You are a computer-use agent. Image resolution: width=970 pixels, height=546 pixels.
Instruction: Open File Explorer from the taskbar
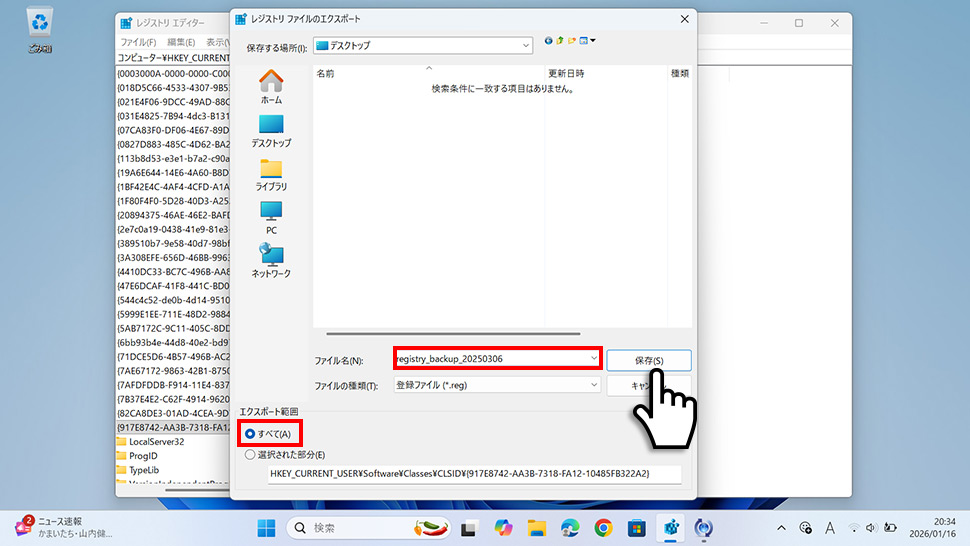coord(536,528)
